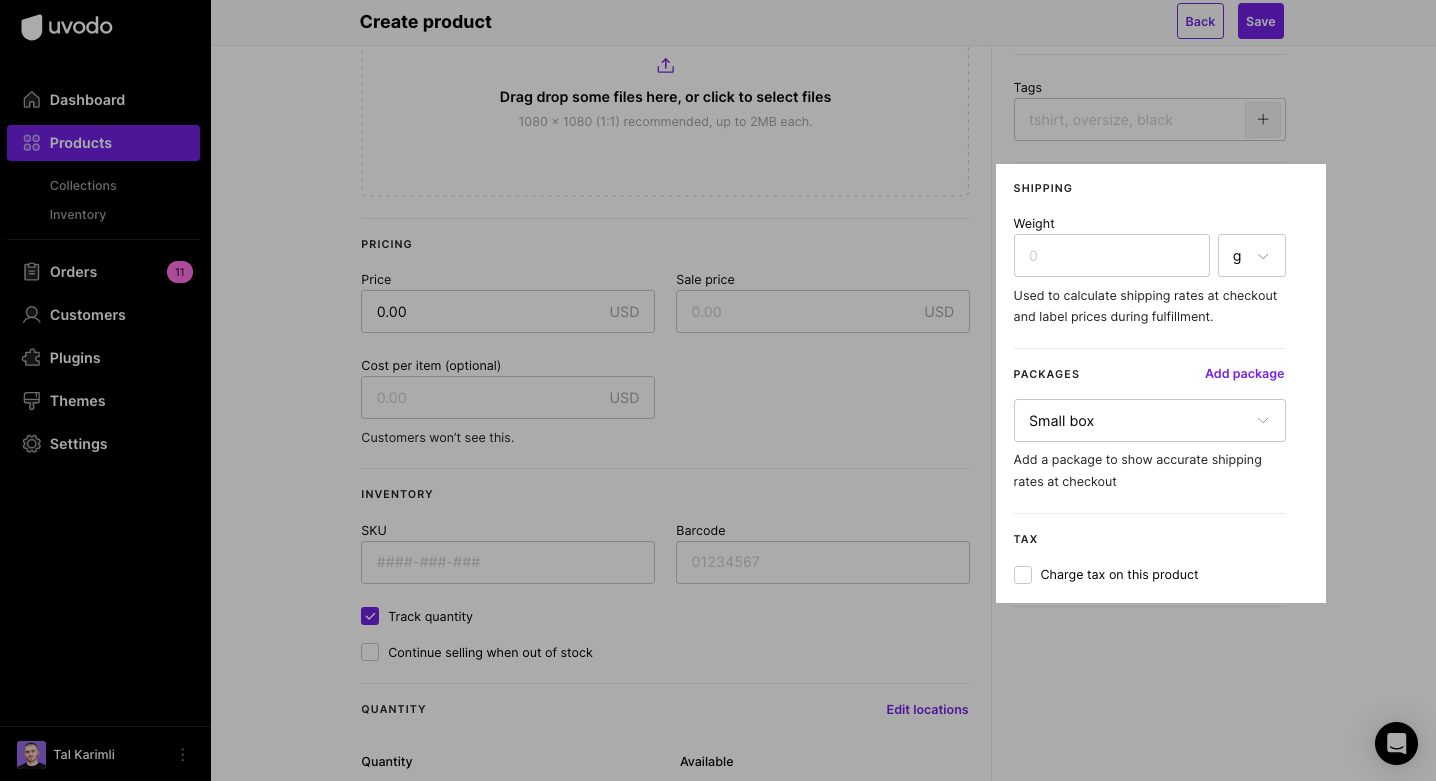Viewport: 1436px width, 781px height.
Task: Click the Customers person icon
Action: [32, 315]
